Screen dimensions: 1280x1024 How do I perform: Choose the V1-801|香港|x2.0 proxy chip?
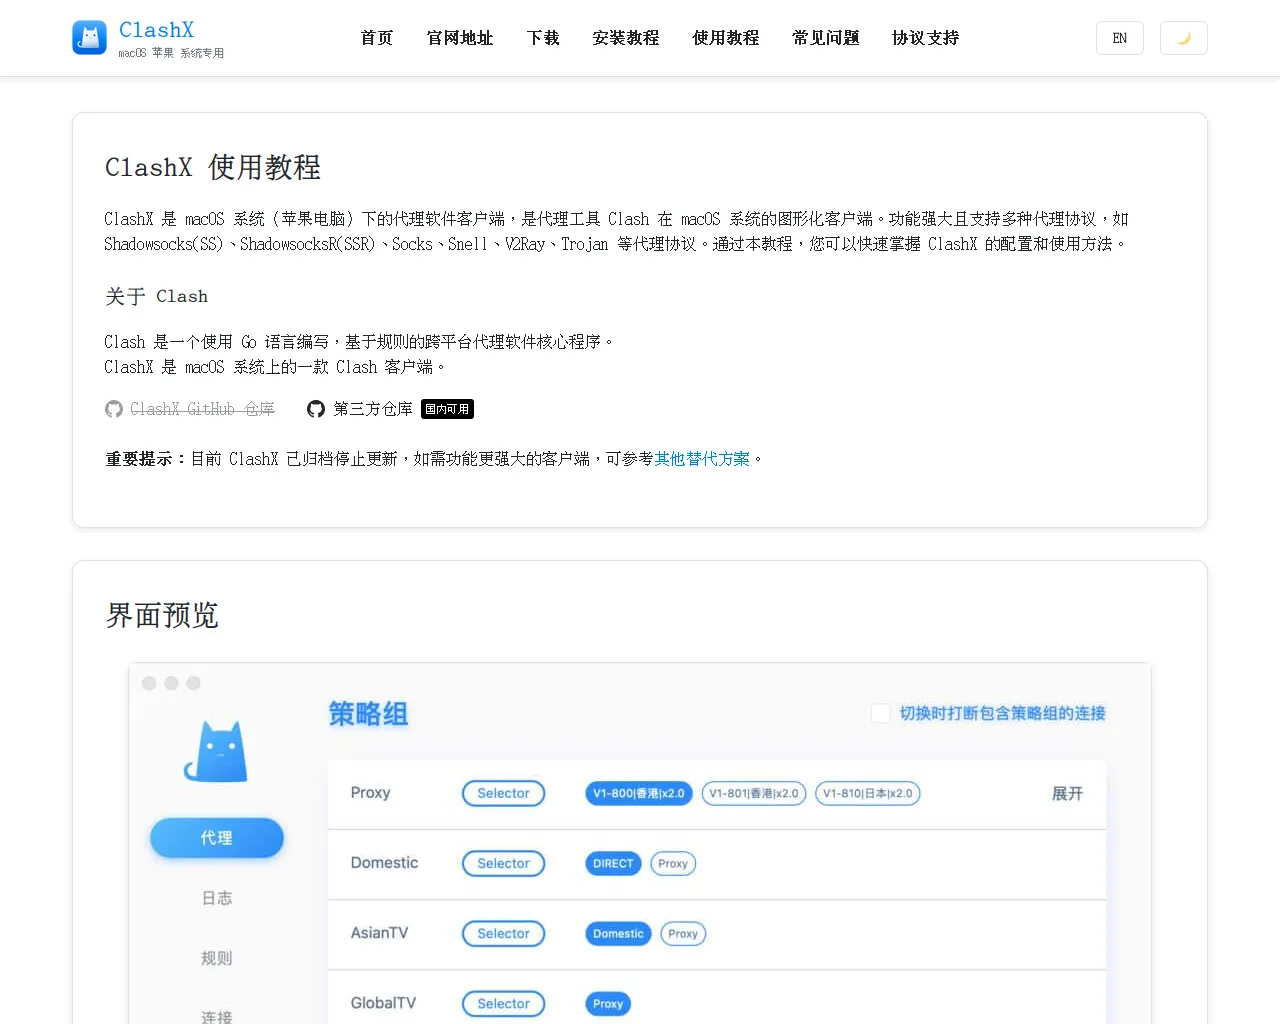pos(754,793)
